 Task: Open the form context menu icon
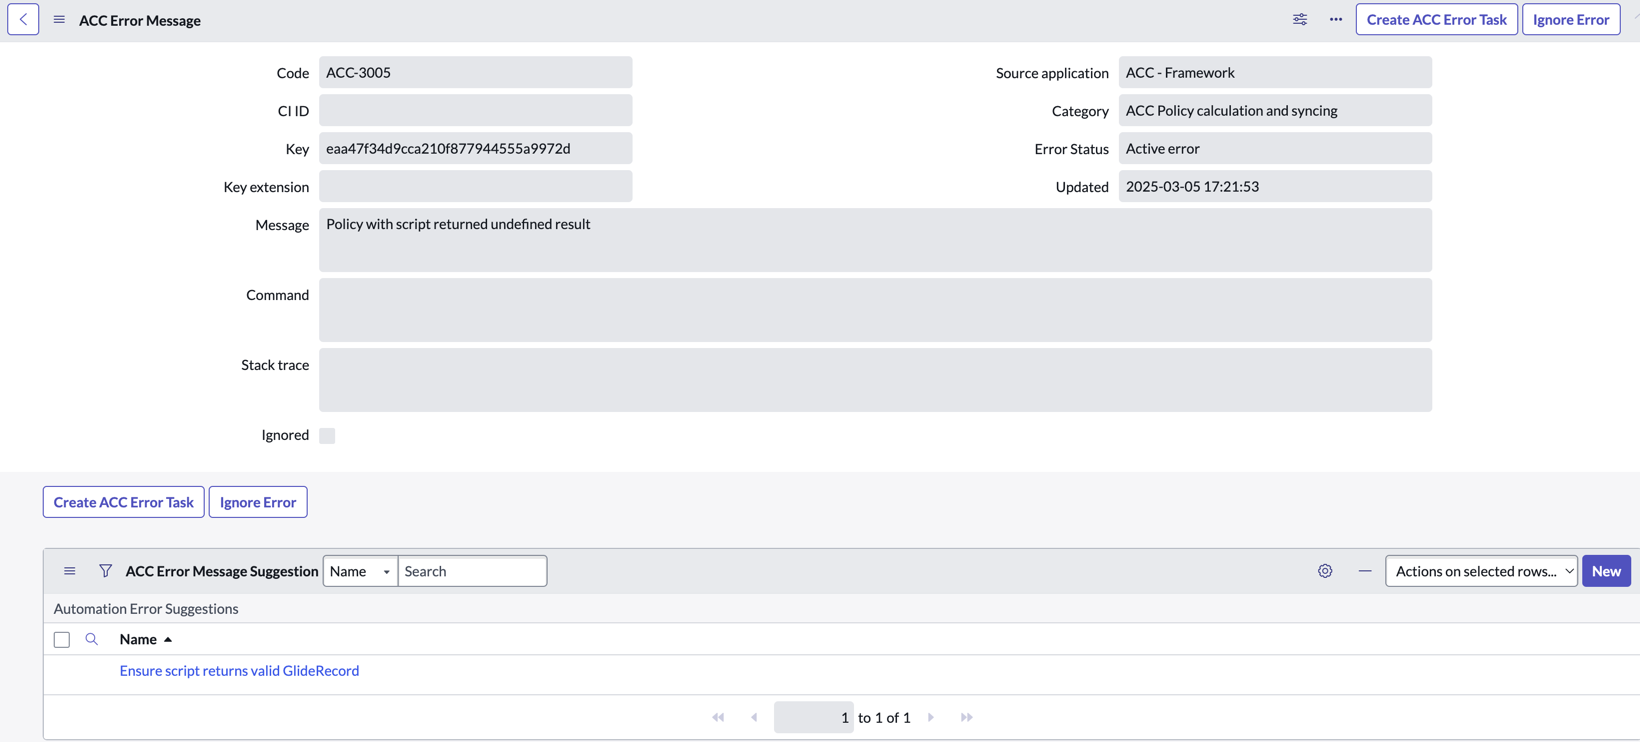59,20
